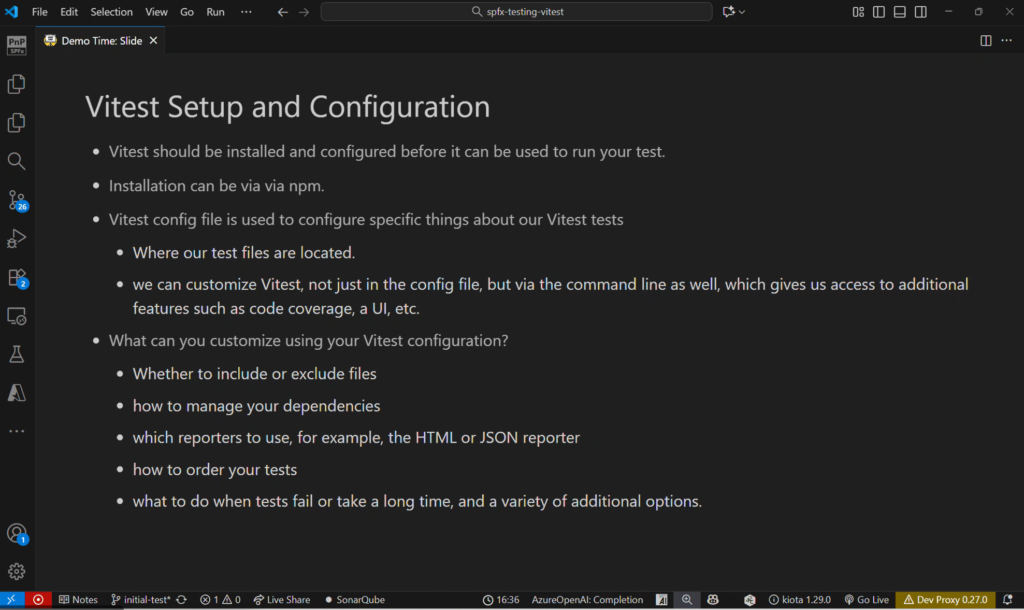Click Go Live in status bar

(866, 600)
